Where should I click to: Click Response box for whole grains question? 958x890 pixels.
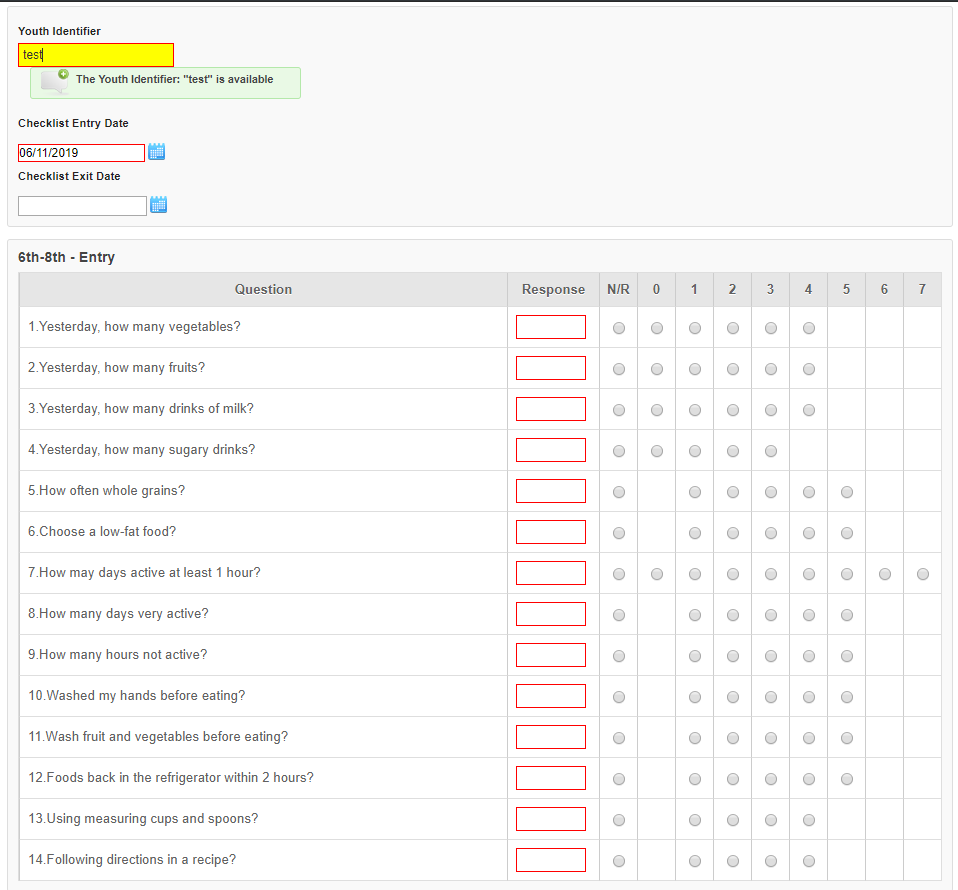pos(550,491)
